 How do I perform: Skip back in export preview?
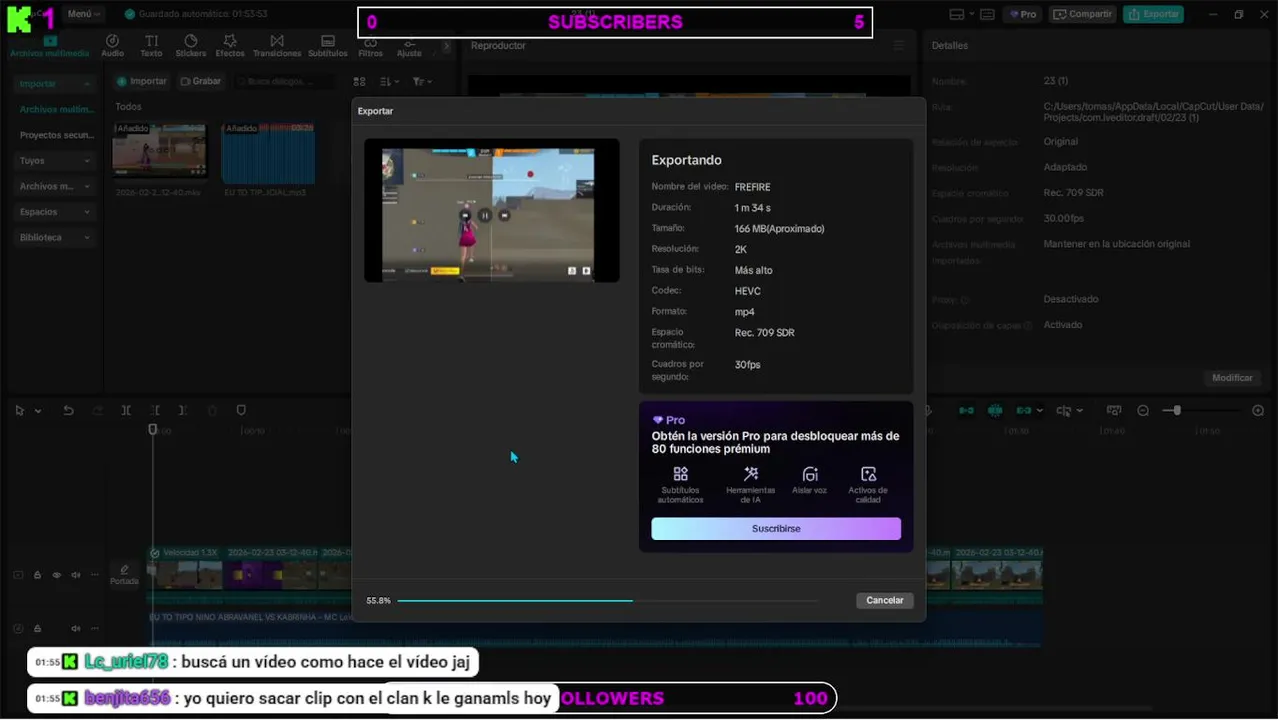(x=465, y=215)
